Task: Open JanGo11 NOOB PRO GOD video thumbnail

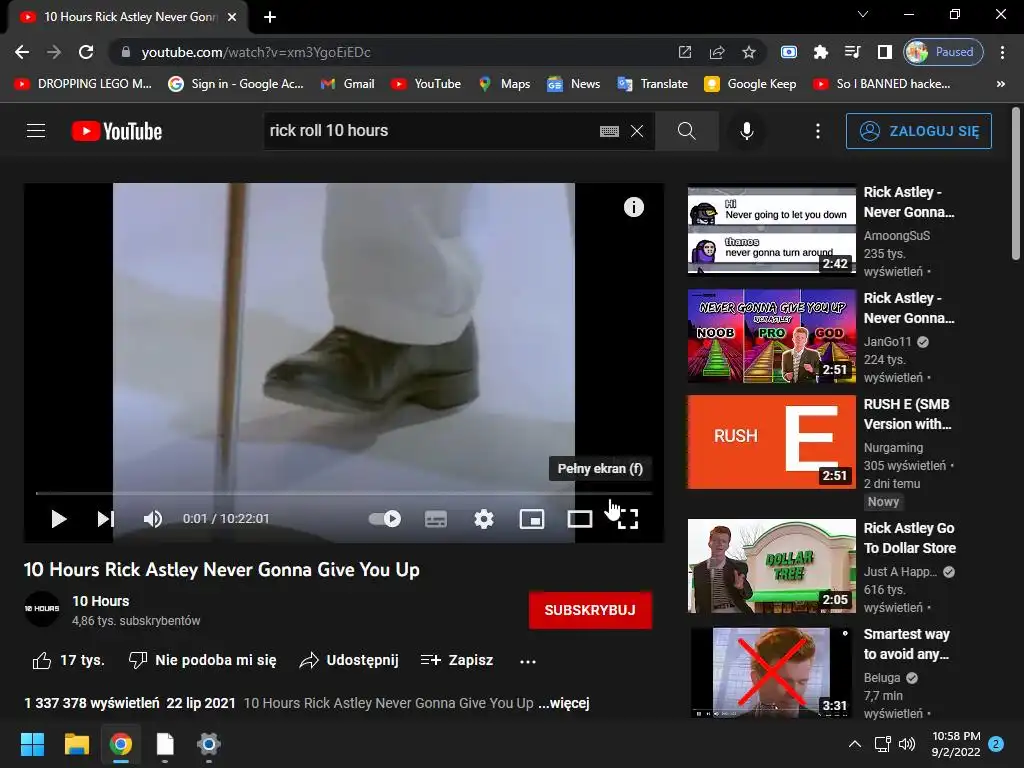Action: [771, 336]
